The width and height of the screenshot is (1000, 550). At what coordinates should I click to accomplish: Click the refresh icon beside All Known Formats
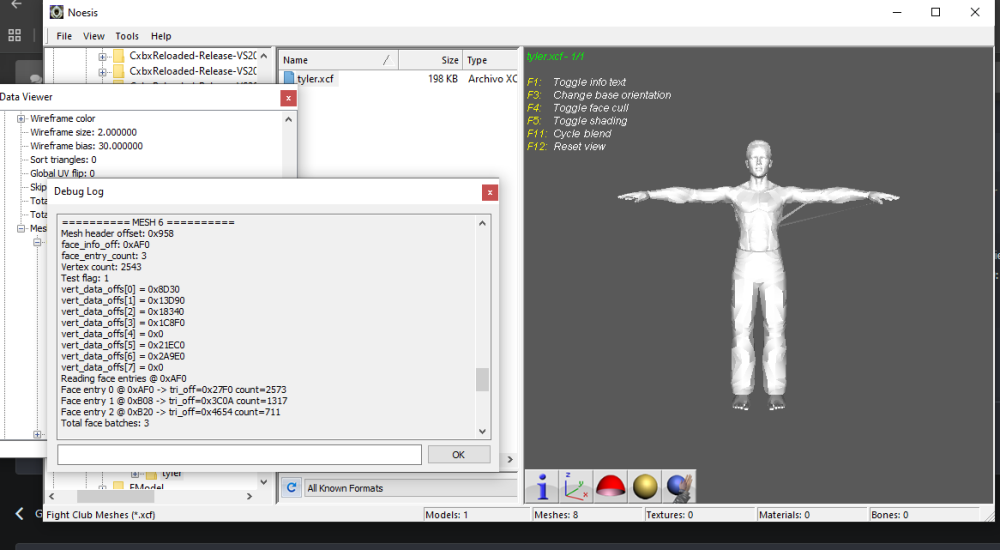click(x=291, y=488)
